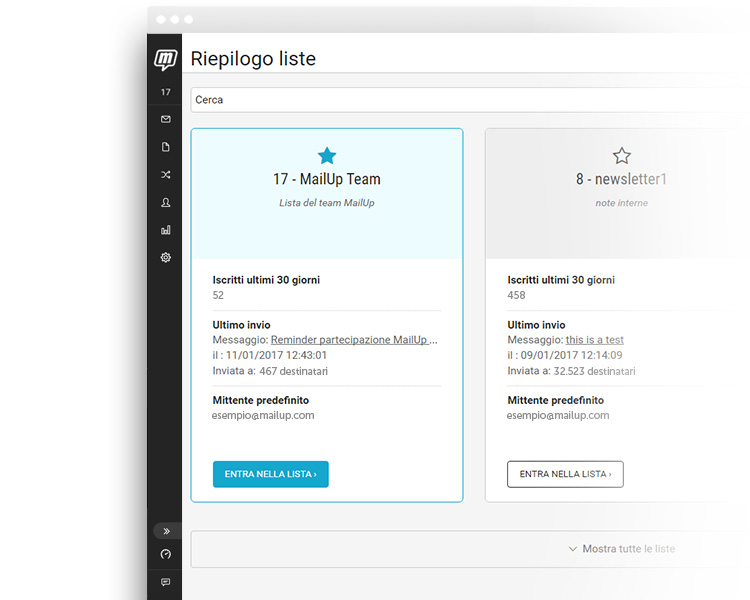Unfavorite the 17 - MailUp Team star
Viewport: 750px width, 600px height.
click(327, 155)
